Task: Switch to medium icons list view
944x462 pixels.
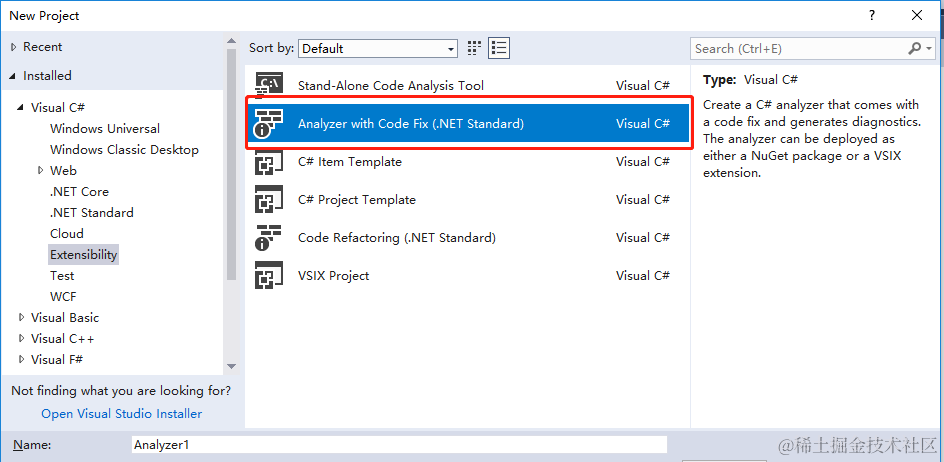Action: click(x=499, y=48)
